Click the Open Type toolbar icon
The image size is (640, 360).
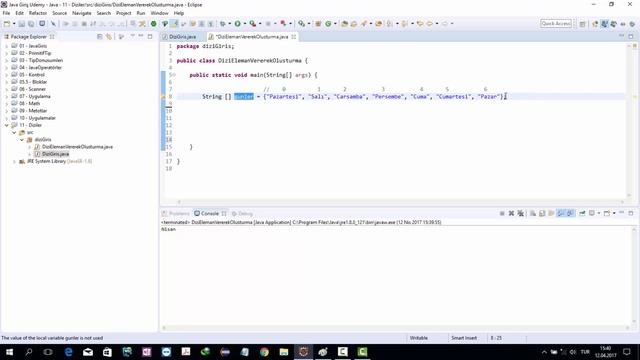click(x=344, y=24)
